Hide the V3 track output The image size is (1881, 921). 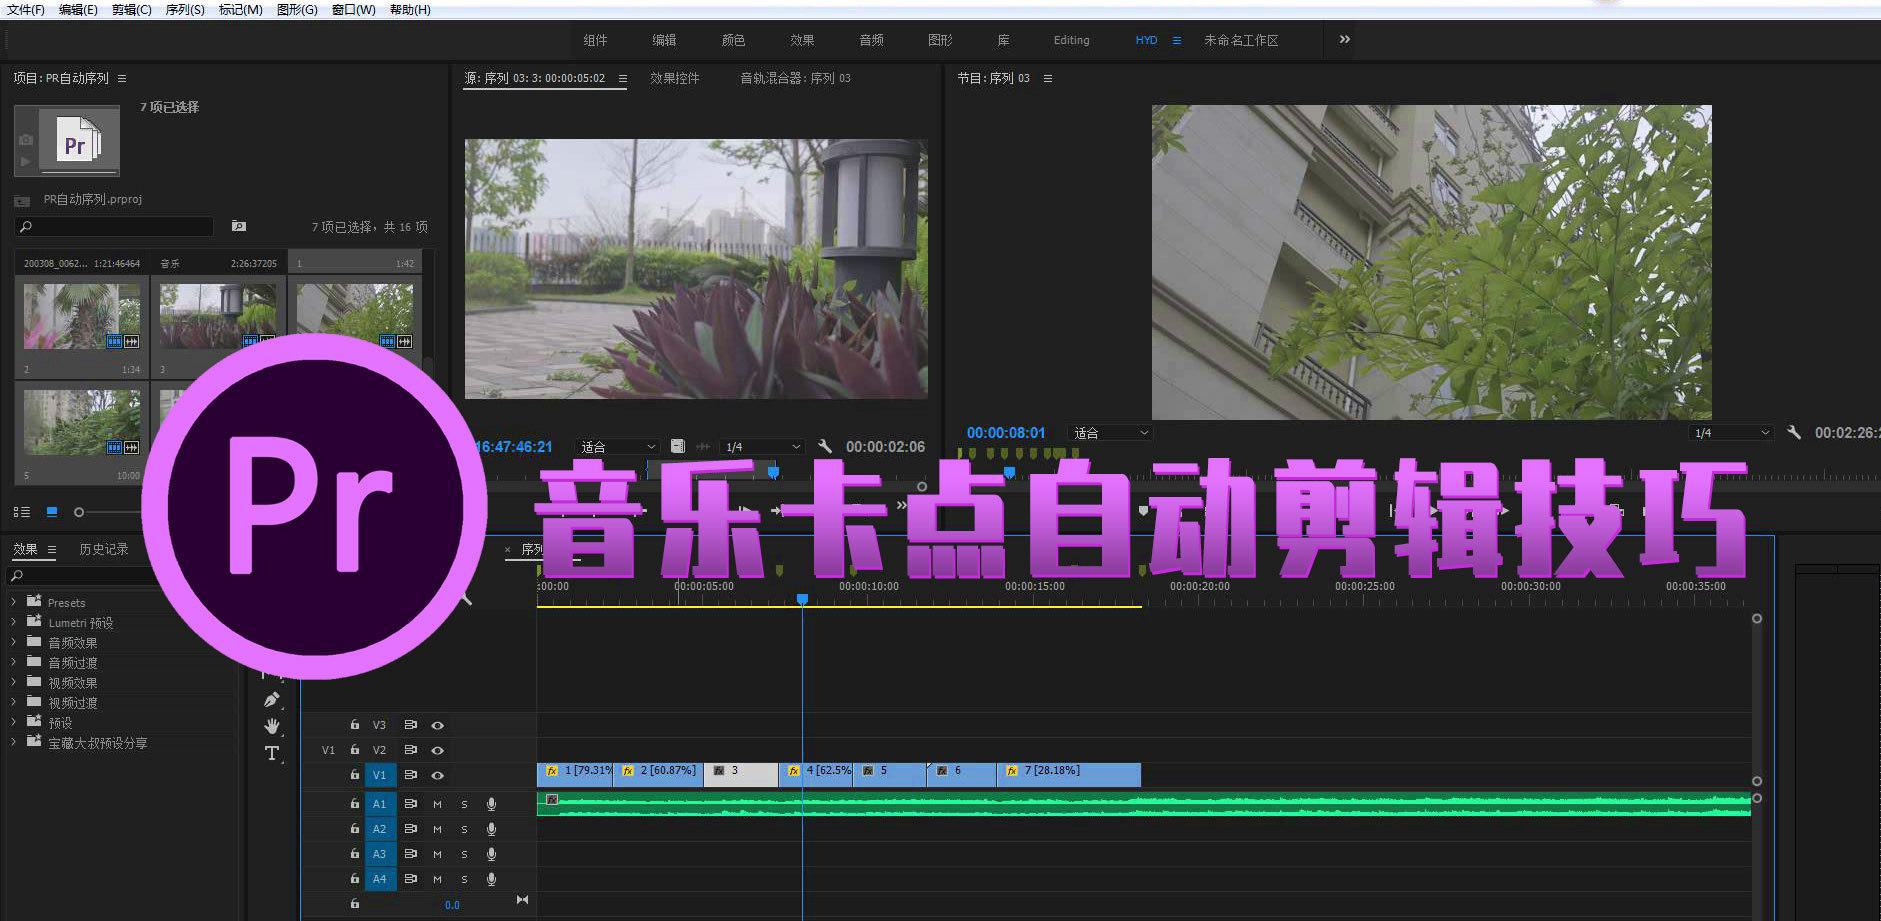click(437, 725)
